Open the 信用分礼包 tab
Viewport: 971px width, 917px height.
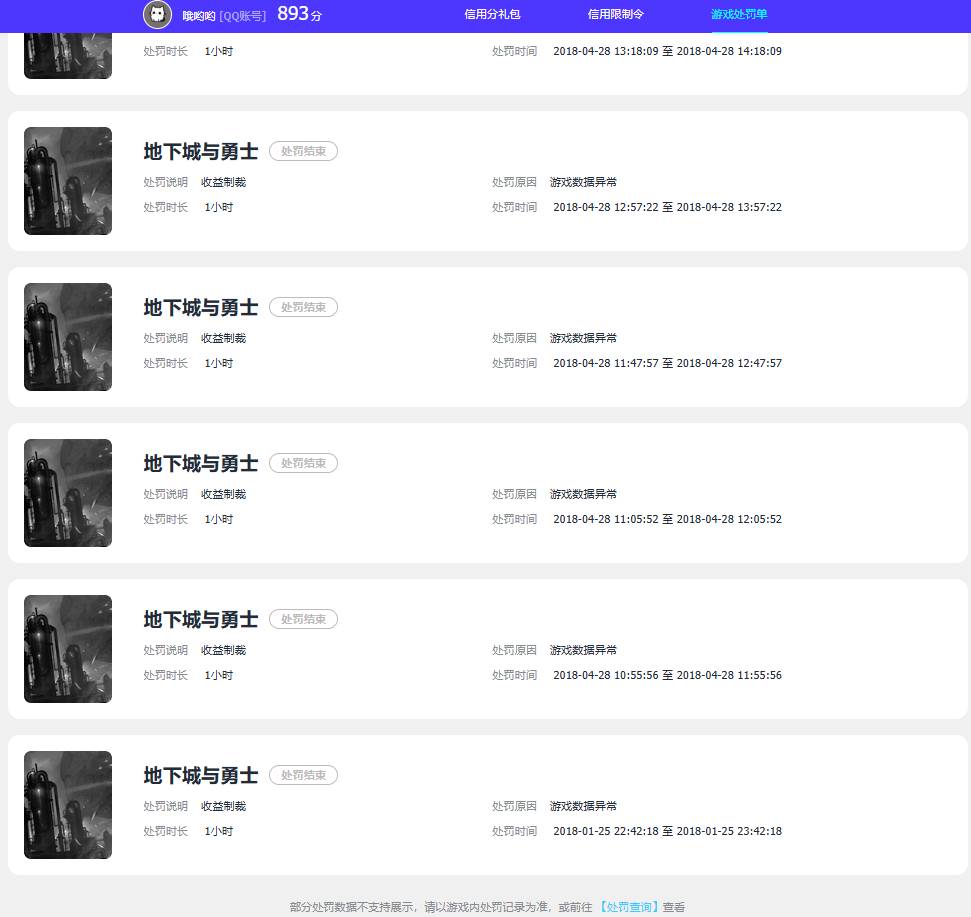(492, 15)
